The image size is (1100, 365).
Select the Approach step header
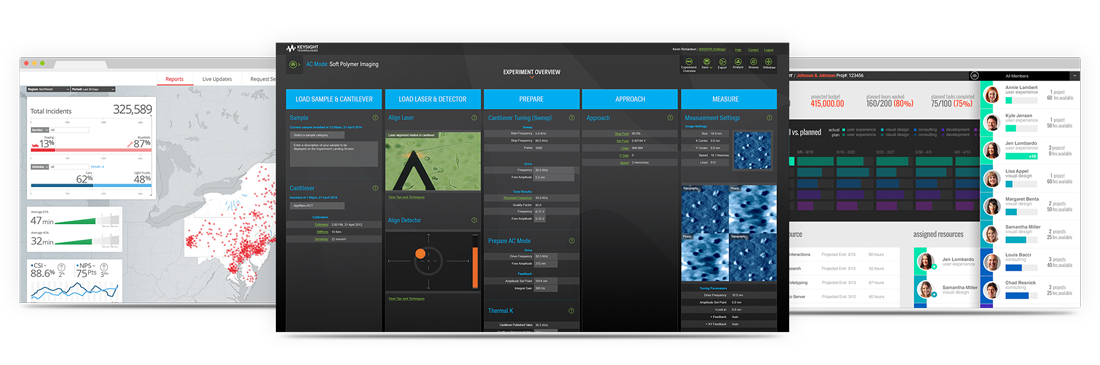(630, 99)
